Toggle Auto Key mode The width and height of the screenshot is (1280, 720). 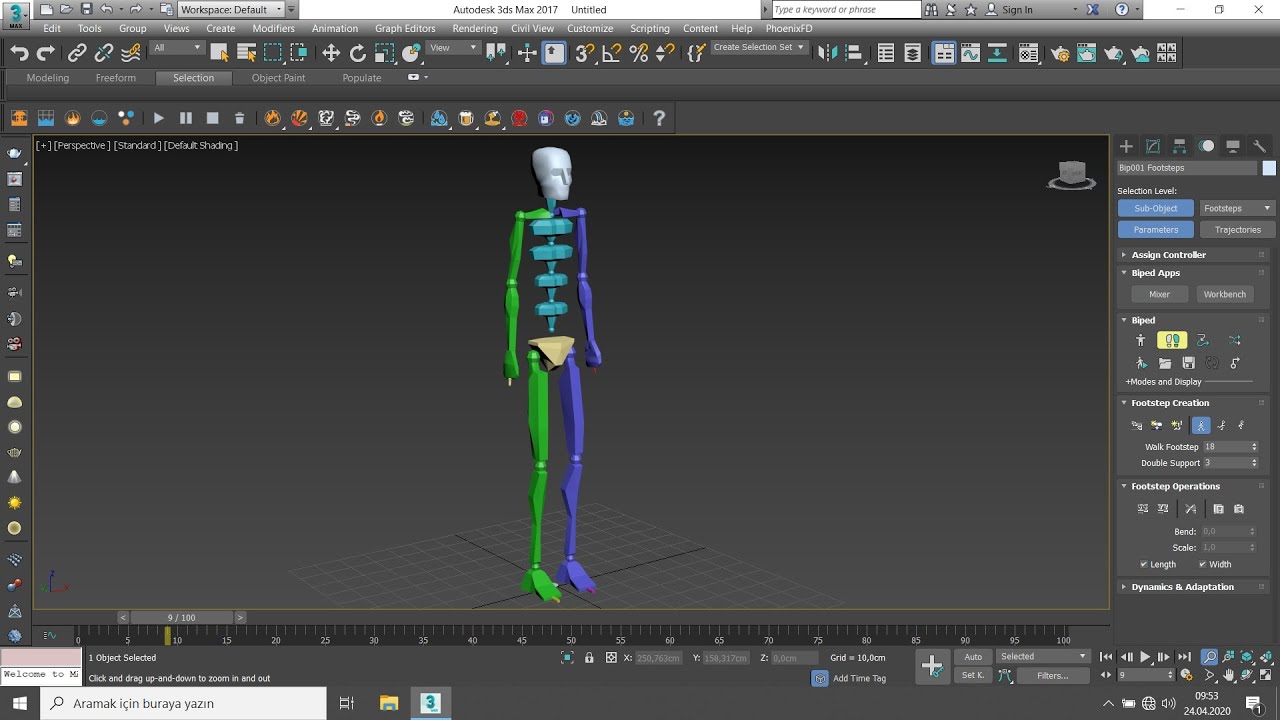pos(973,657)
